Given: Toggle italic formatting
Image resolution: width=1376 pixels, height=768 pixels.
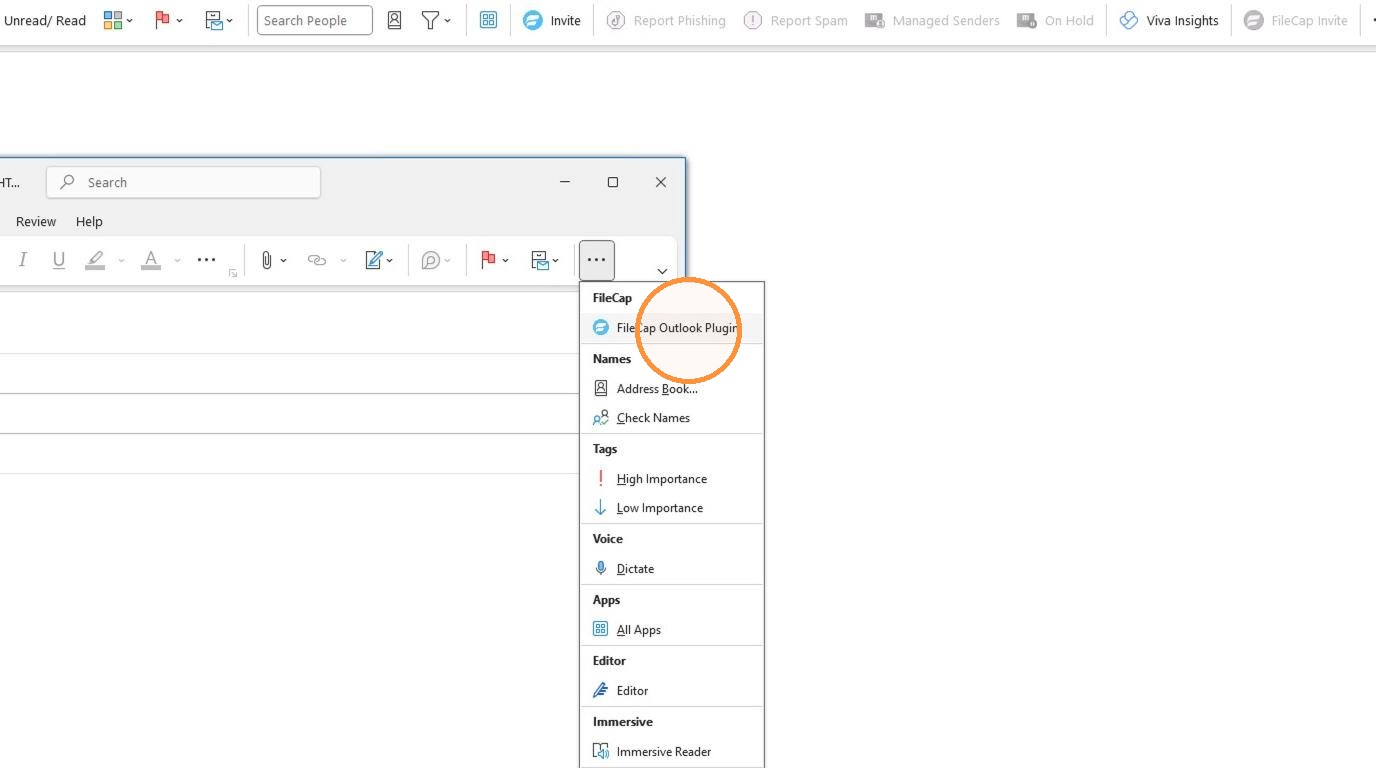Looking at the screenshot, I should click(x=22, y=260).
